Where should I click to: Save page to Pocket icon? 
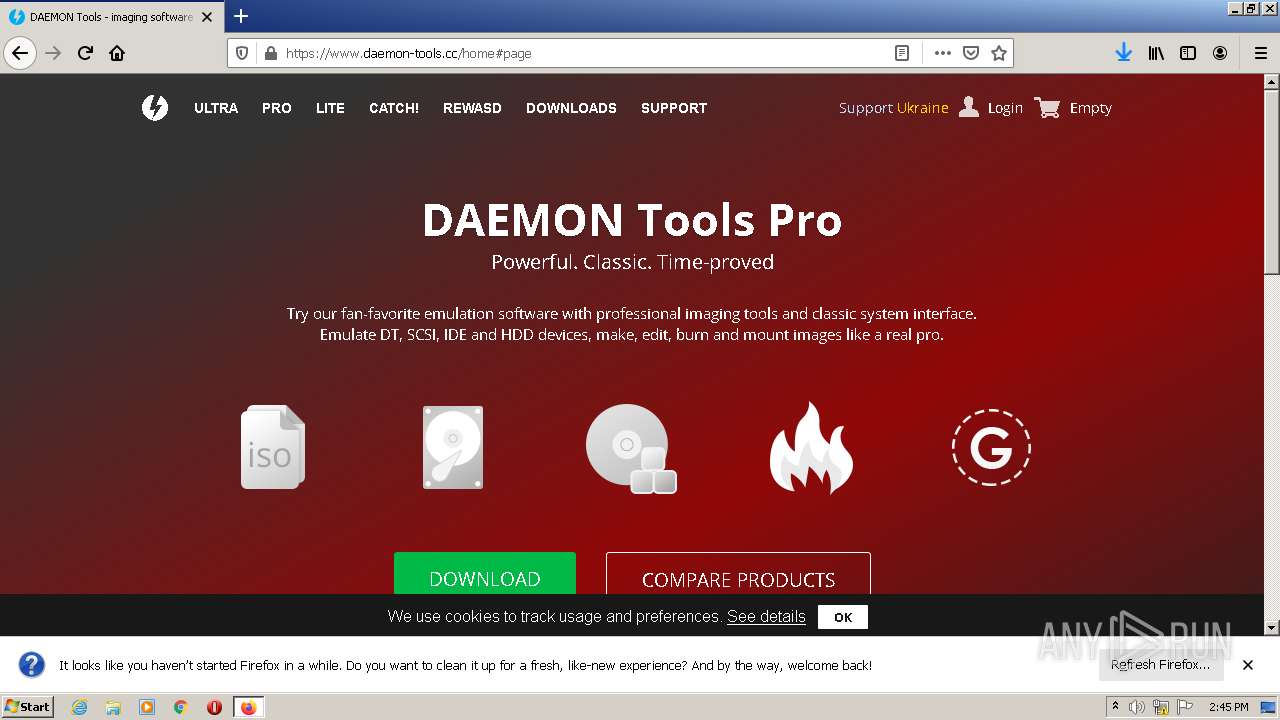coord(970,53)
